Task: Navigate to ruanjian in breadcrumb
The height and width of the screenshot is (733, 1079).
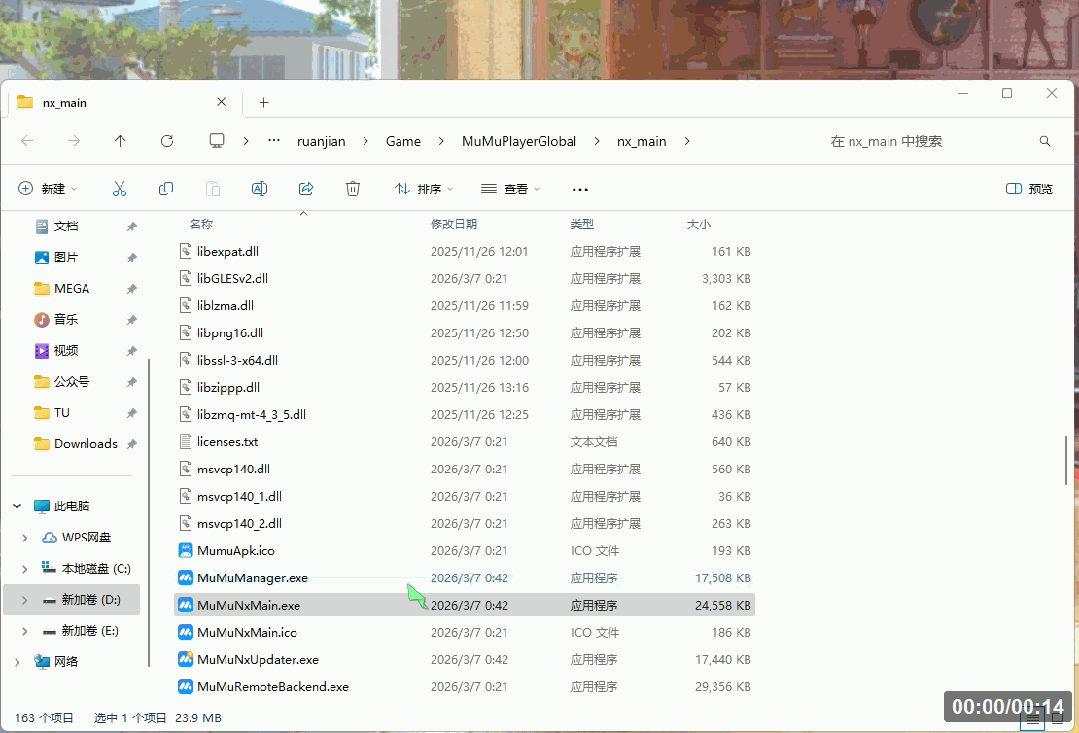Action: tap(321, 141)
